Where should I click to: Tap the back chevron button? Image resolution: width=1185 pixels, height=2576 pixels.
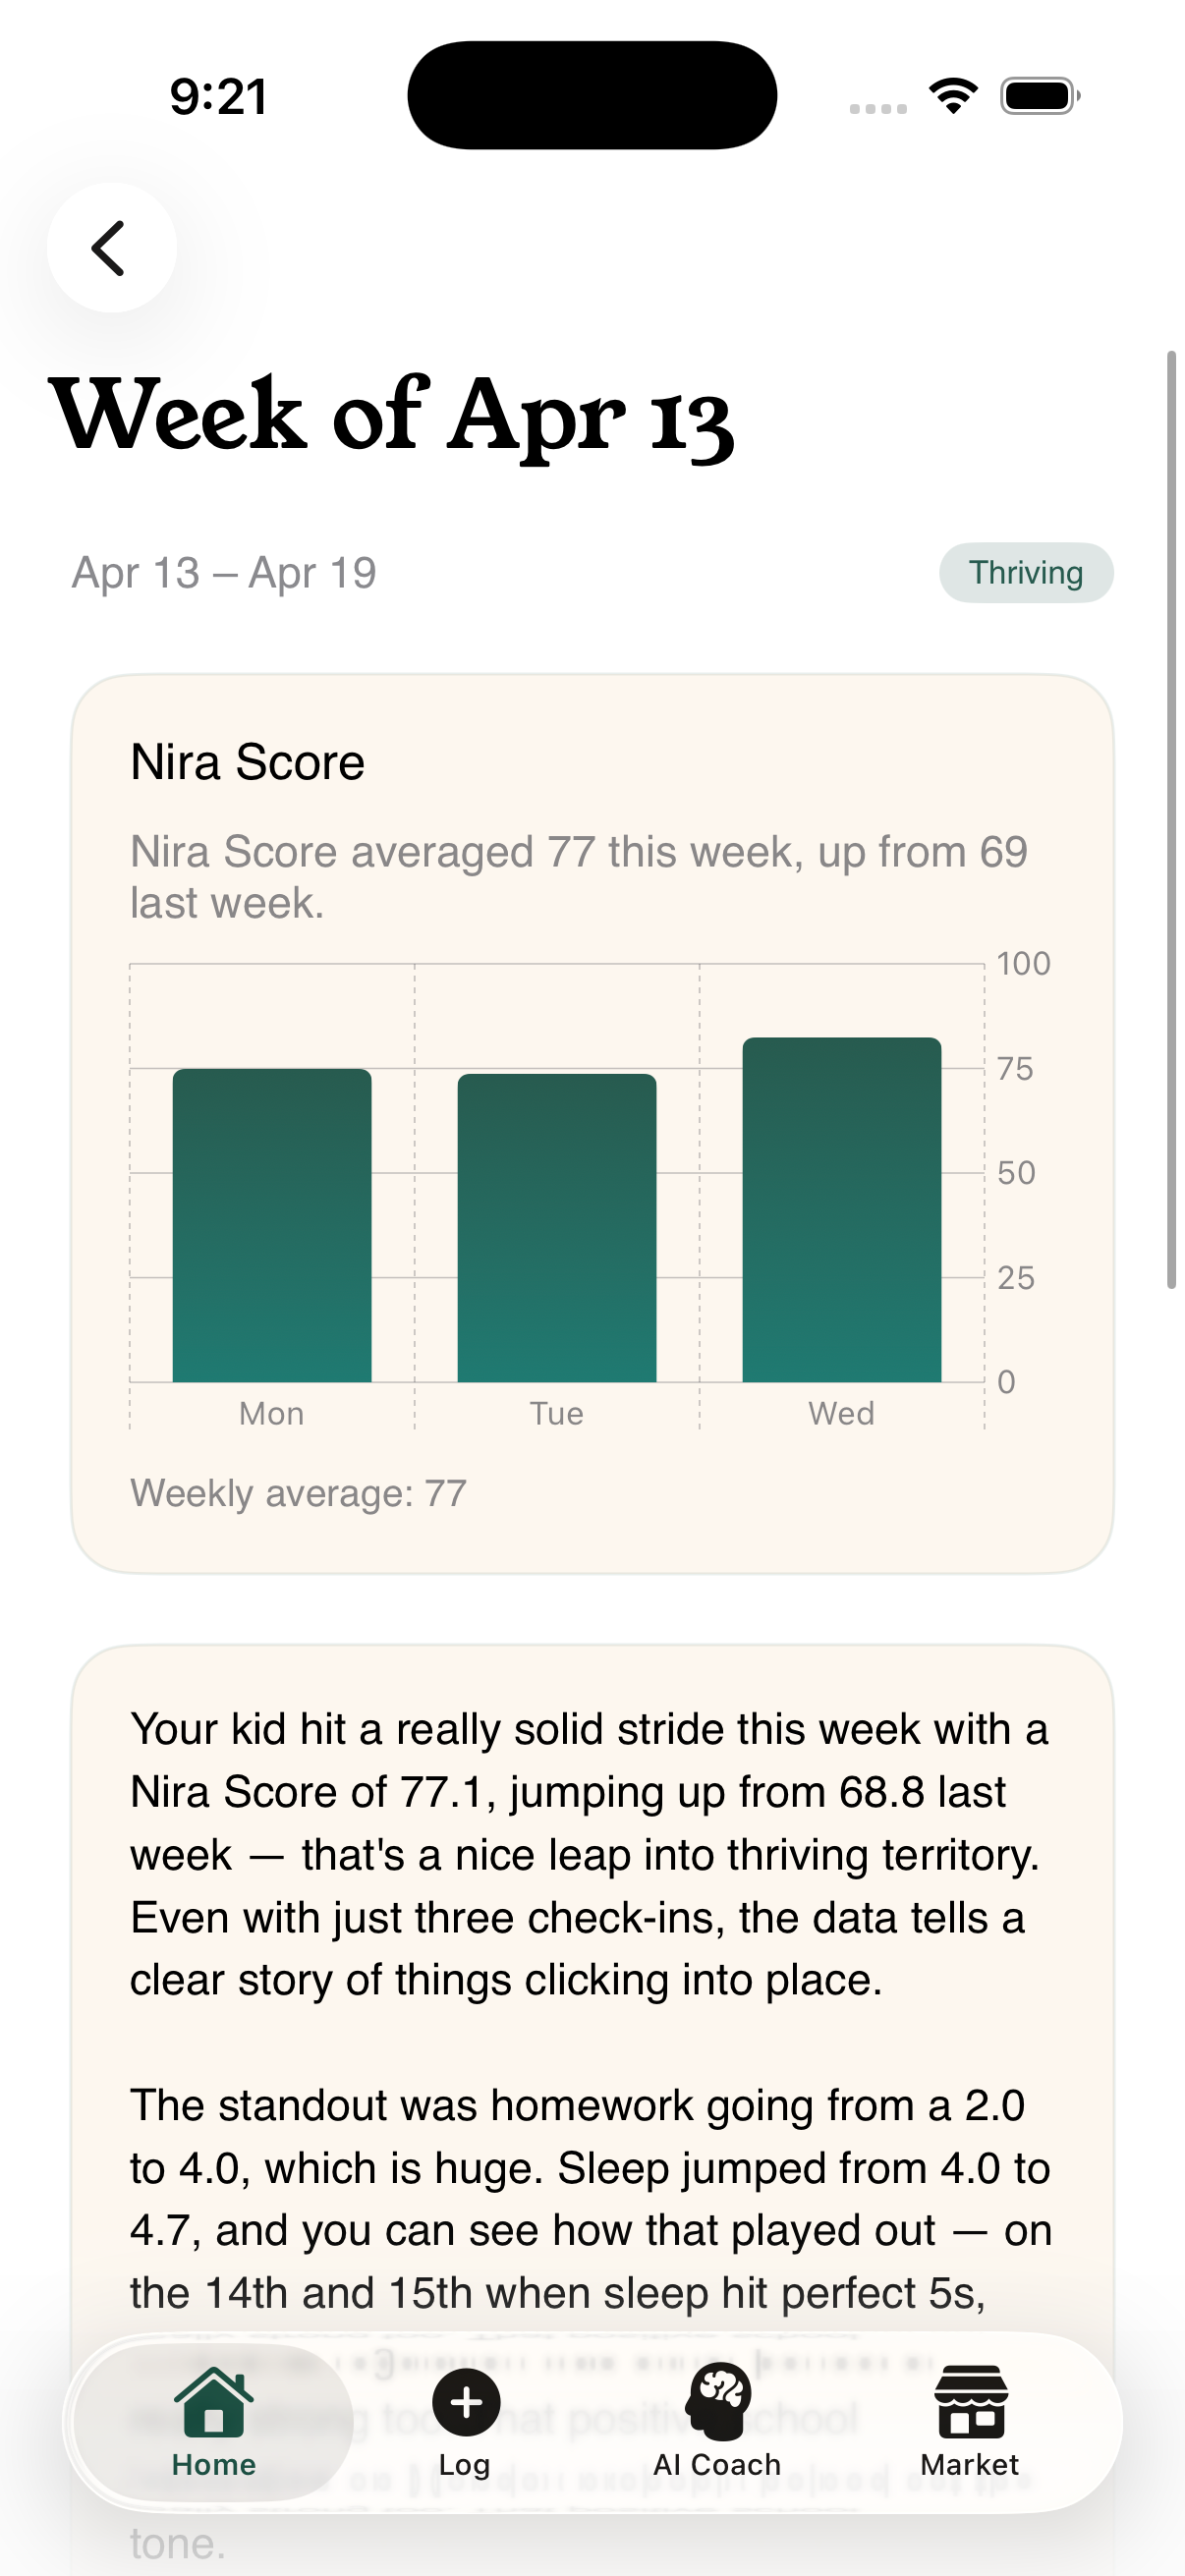[111, 248]
